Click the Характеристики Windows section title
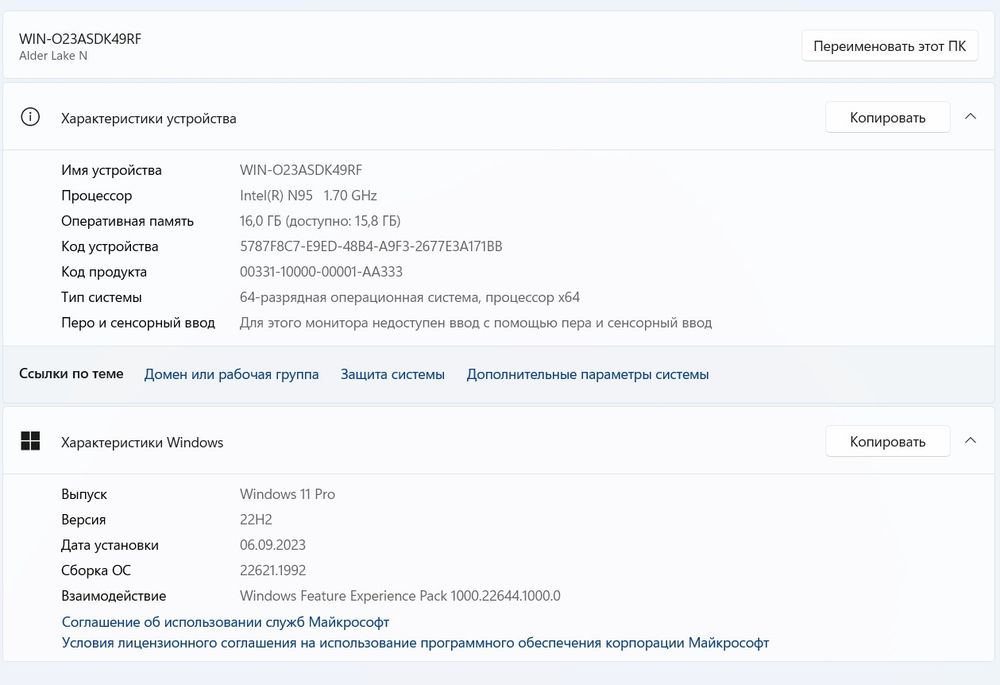The image size is (1000, 685). [x=142, y=443]
